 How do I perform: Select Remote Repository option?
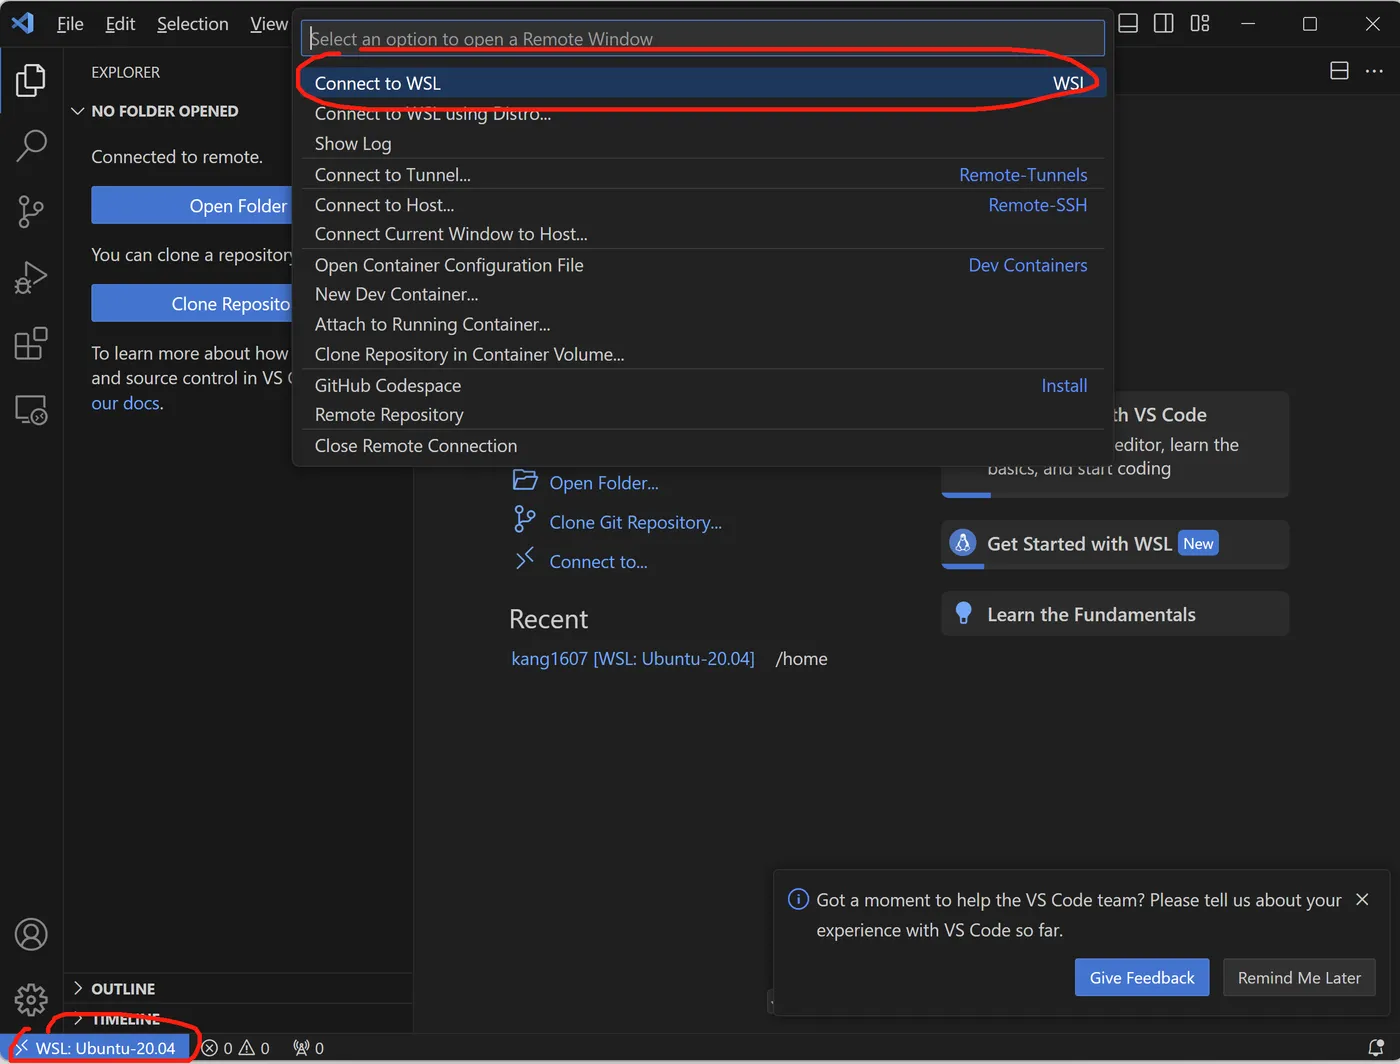[702, 414]
